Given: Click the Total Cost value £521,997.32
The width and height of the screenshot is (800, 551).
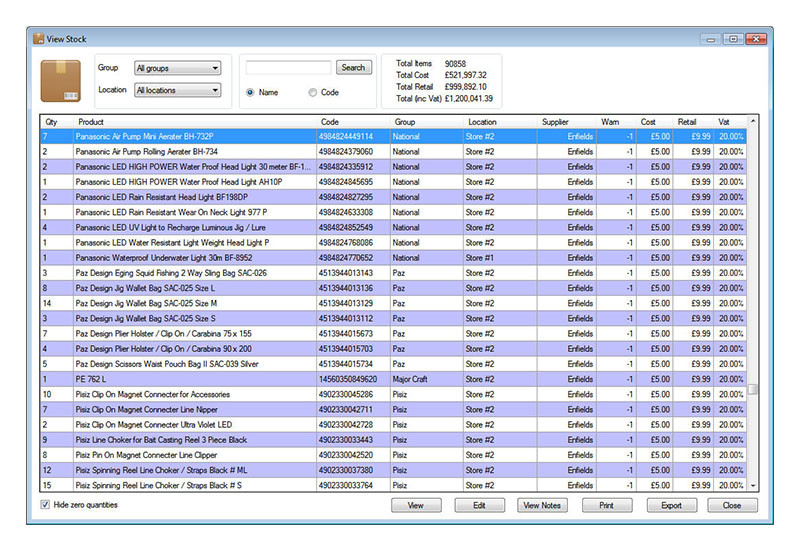Looking at the screenshot, I should 466,75.
